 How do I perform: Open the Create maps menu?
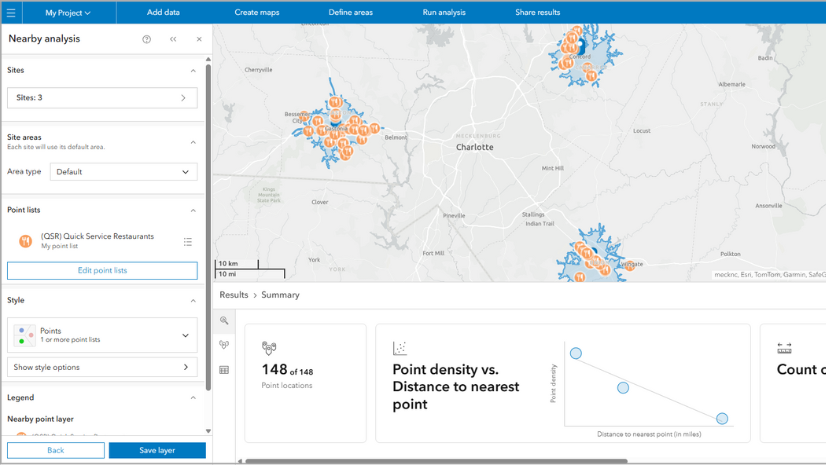coord(257,12)
